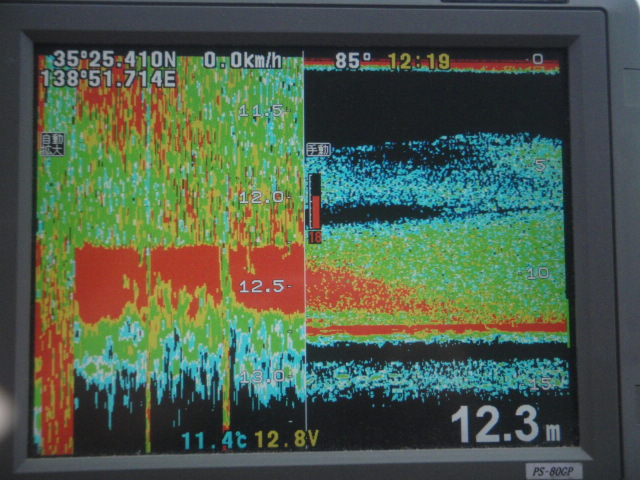This screenshot has width=640, height=480.
Task: Click the vertical divider between sonar panels
Action: [305, 300]
